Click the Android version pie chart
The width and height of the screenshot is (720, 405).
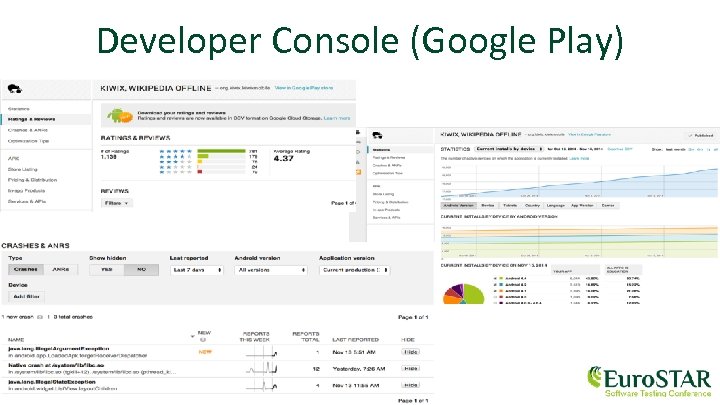tap(463, 294)
